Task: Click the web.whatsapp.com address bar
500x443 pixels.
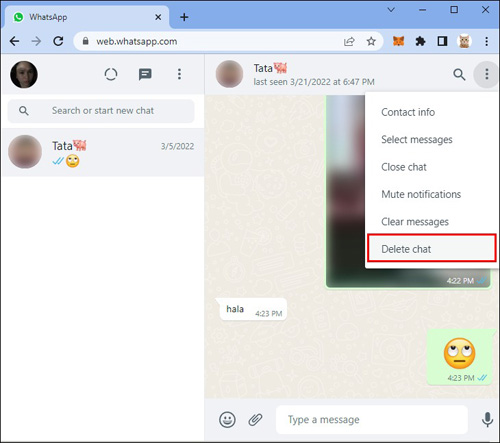Action: (228, 41)
